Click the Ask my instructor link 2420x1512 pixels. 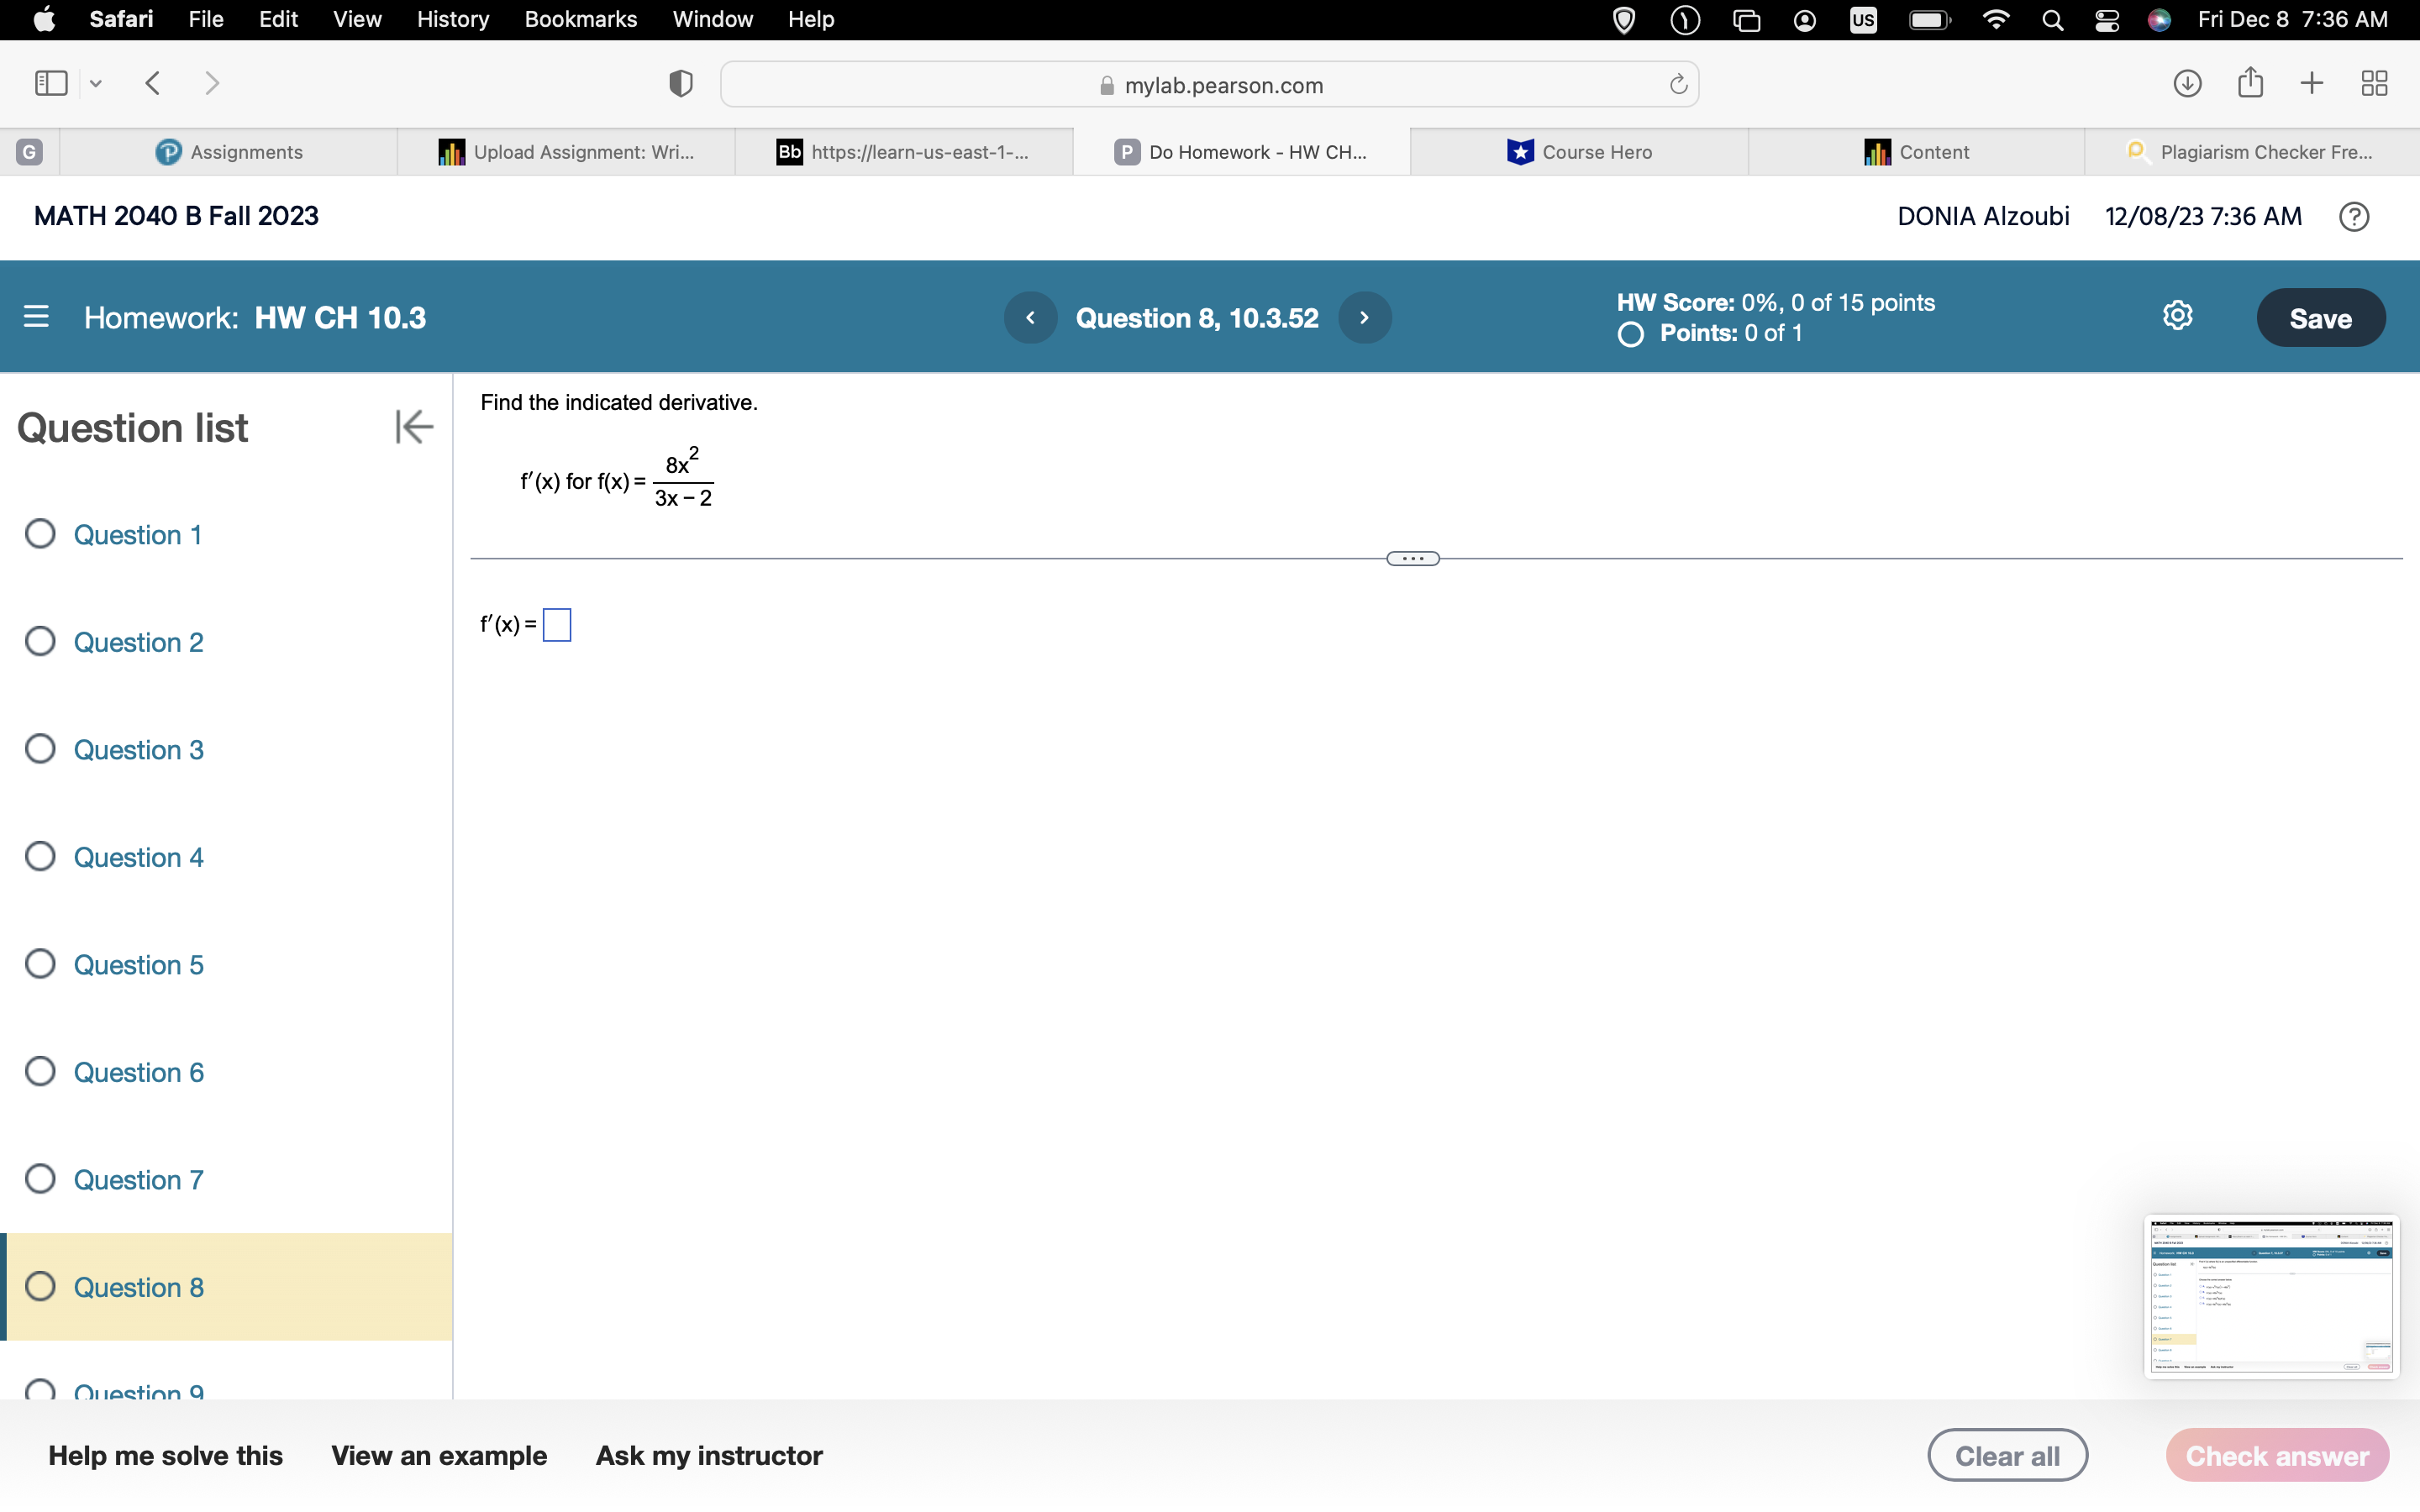click(709, 1455)
